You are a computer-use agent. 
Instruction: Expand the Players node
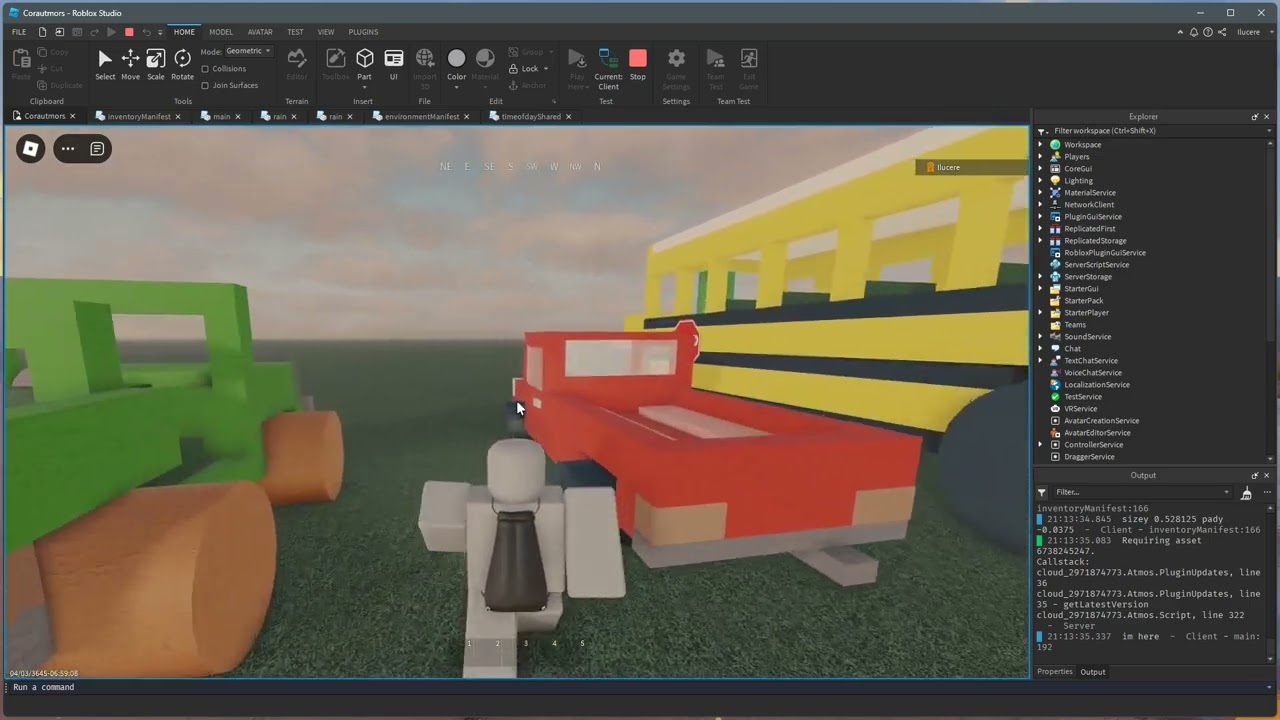1040,157
